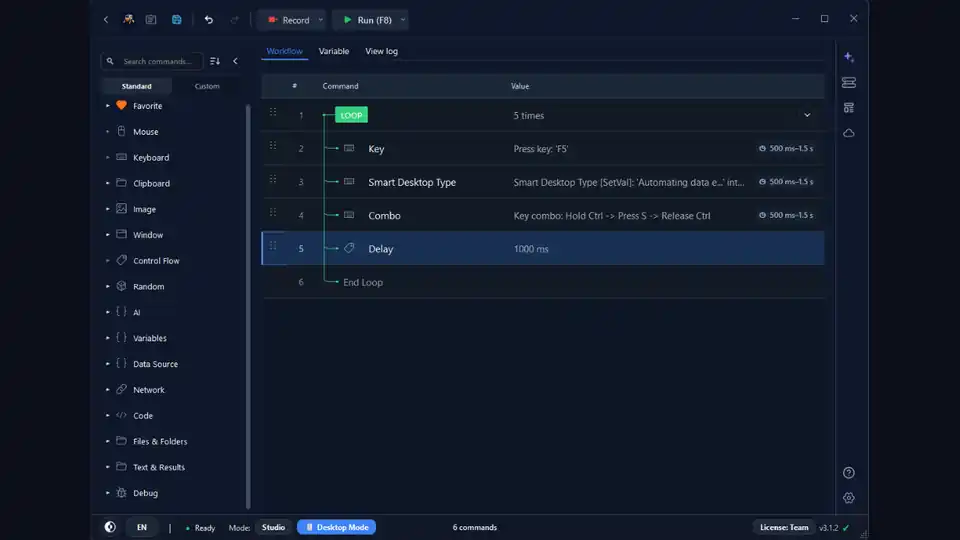This screenshot has width=960, height=540.
Task: Click the cloud icon in right sidebar
Action: point(849,133)
